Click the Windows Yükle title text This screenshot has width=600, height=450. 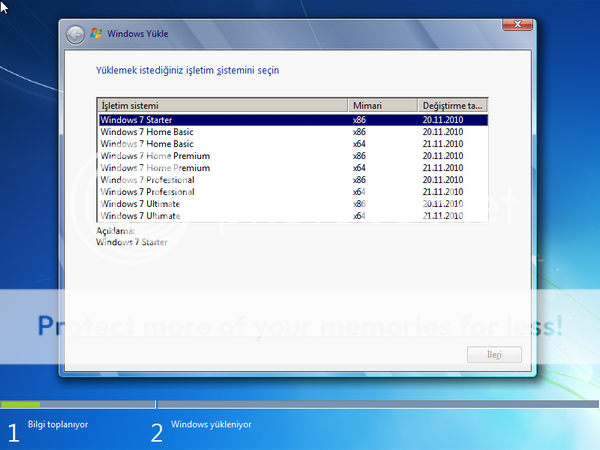(x=137, y=34)
